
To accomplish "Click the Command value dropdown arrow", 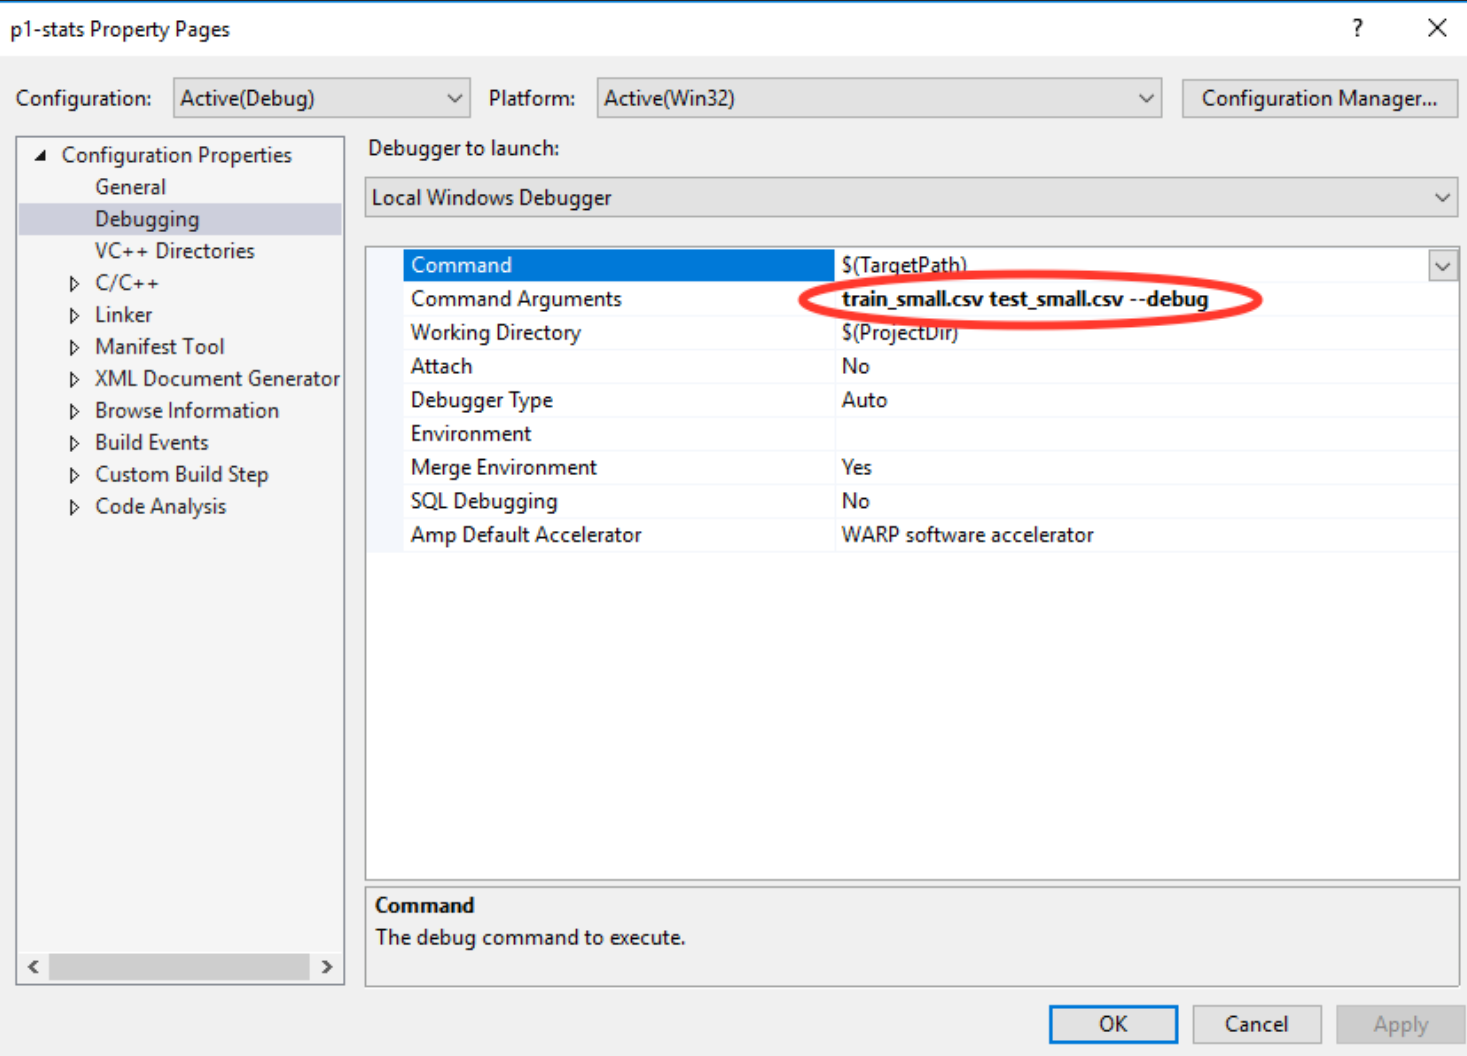I will click(x=1442, y=266).
